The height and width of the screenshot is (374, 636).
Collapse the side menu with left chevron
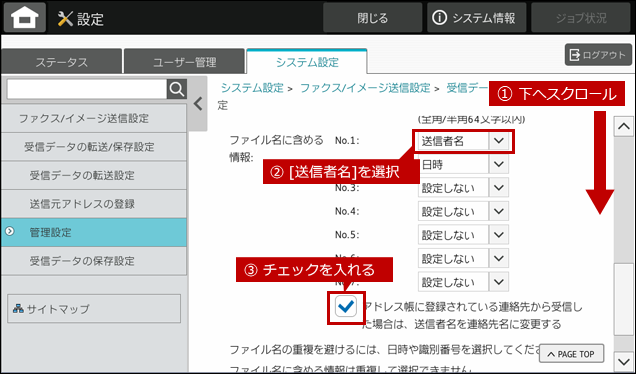point(198,104)
